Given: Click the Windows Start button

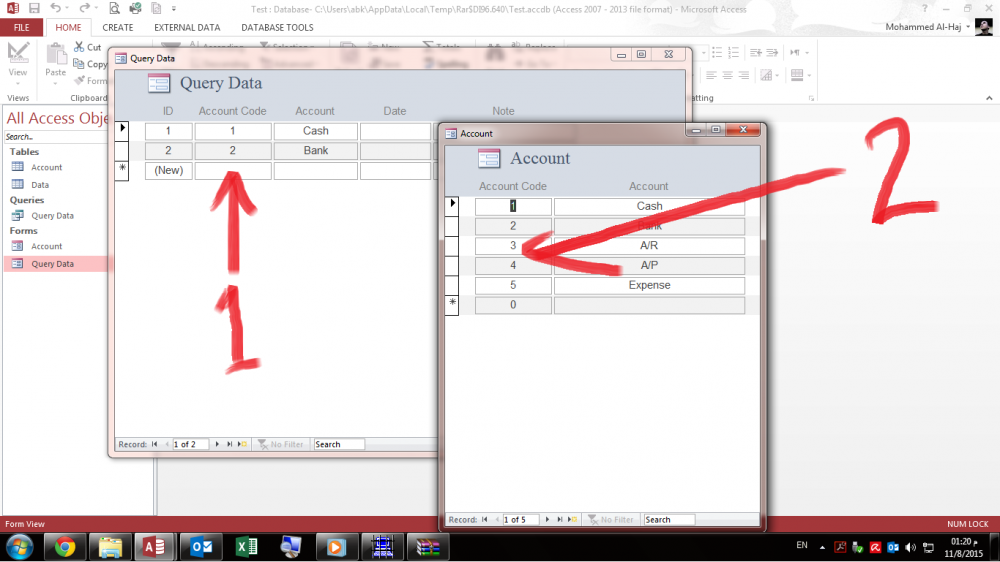Looking at the screenshot, I should [20, 547].
